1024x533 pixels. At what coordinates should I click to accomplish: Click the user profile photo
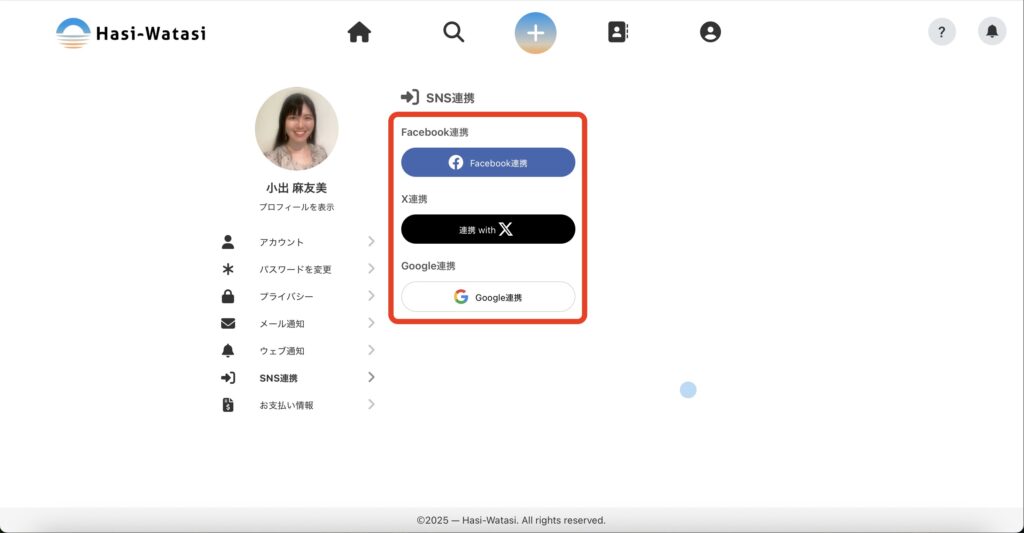(296, 129)
